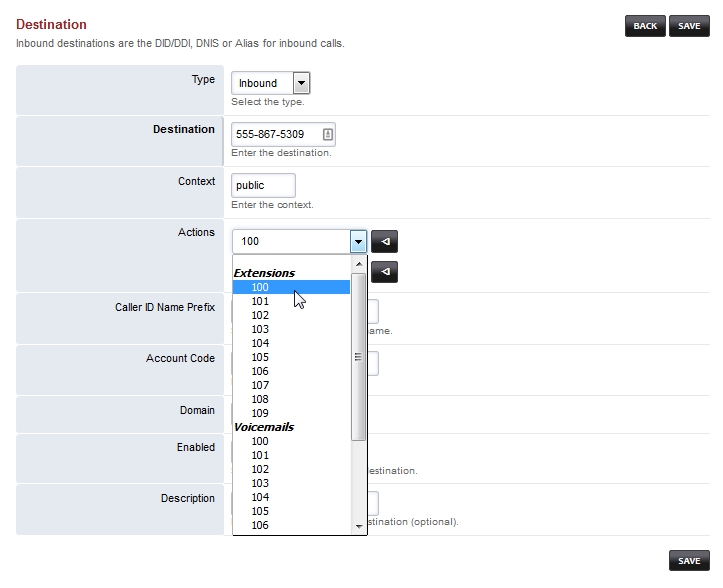The height and width of the screenshot is (588, 723).
Task: Click the second arrow icon below the Actions row
Action: tap(384, 271)
